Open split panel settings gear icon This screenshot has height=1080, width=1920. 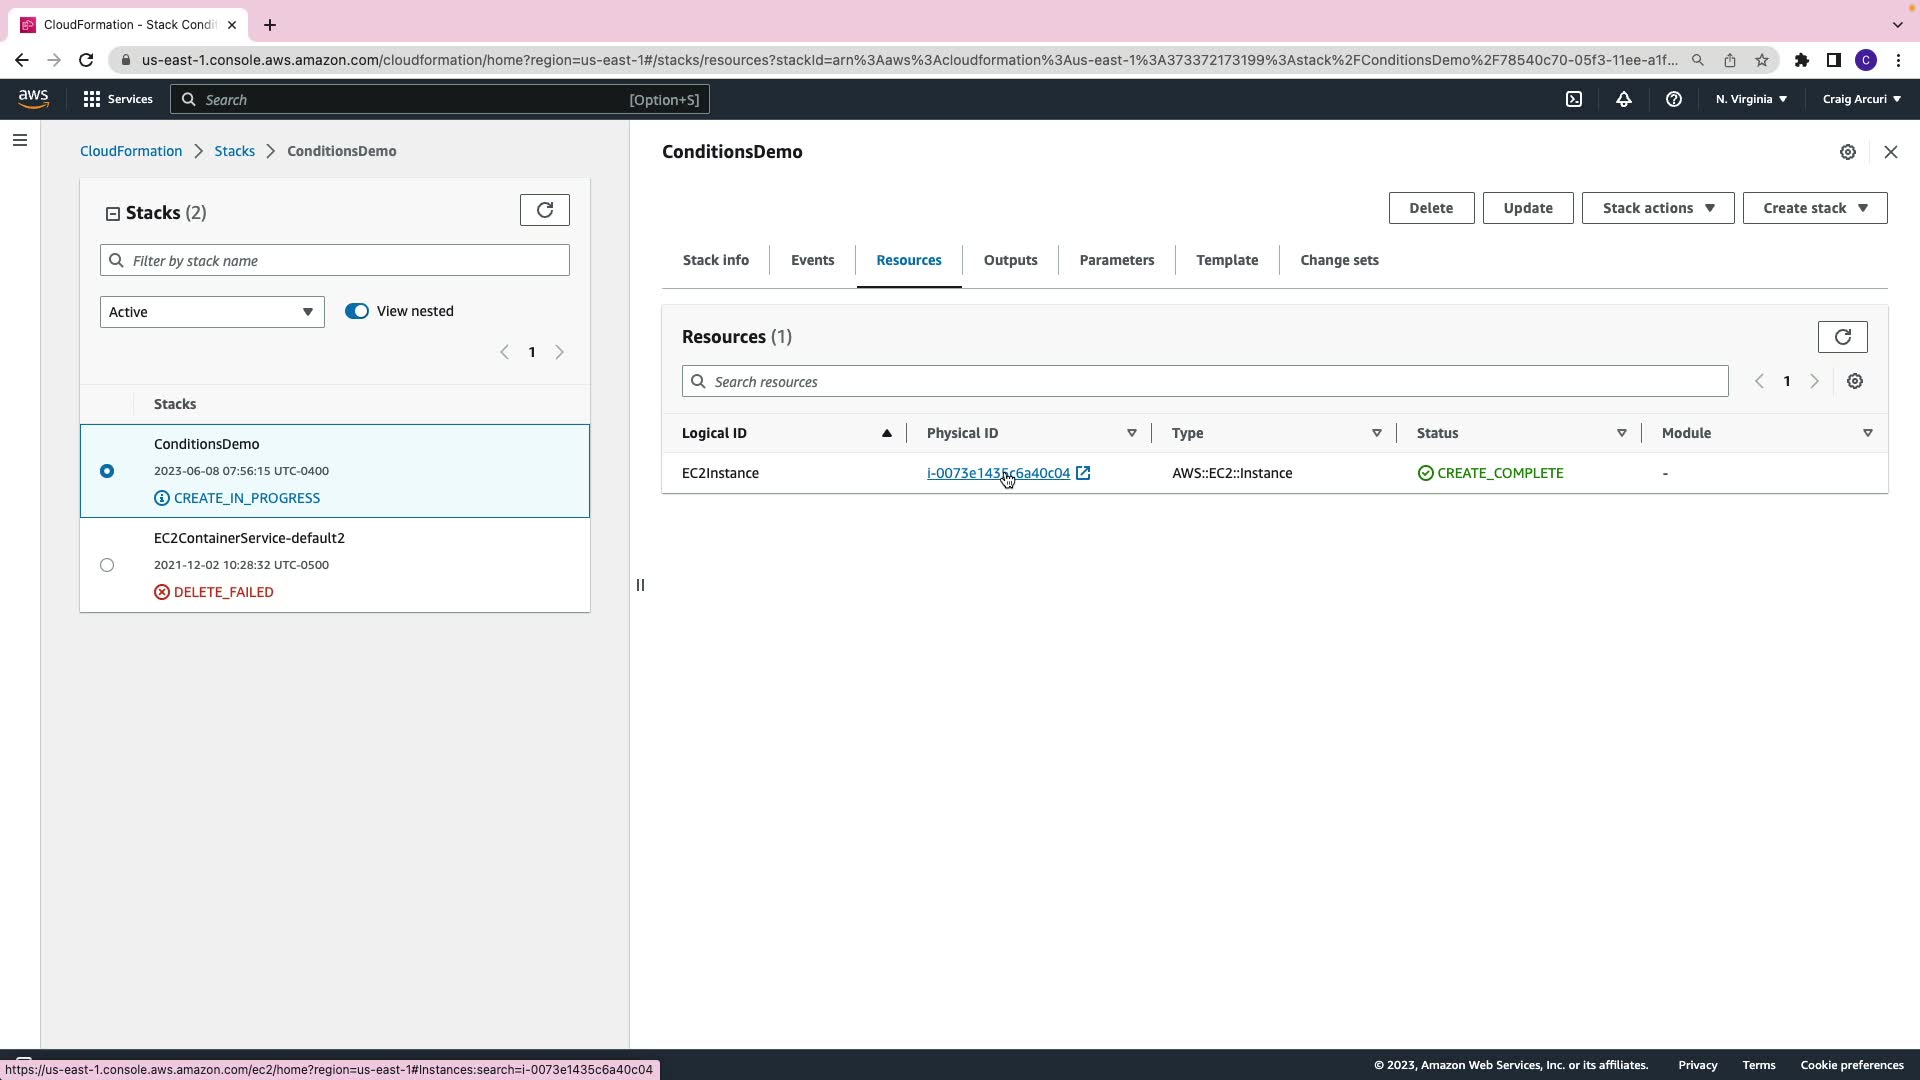coord(1848,152)
